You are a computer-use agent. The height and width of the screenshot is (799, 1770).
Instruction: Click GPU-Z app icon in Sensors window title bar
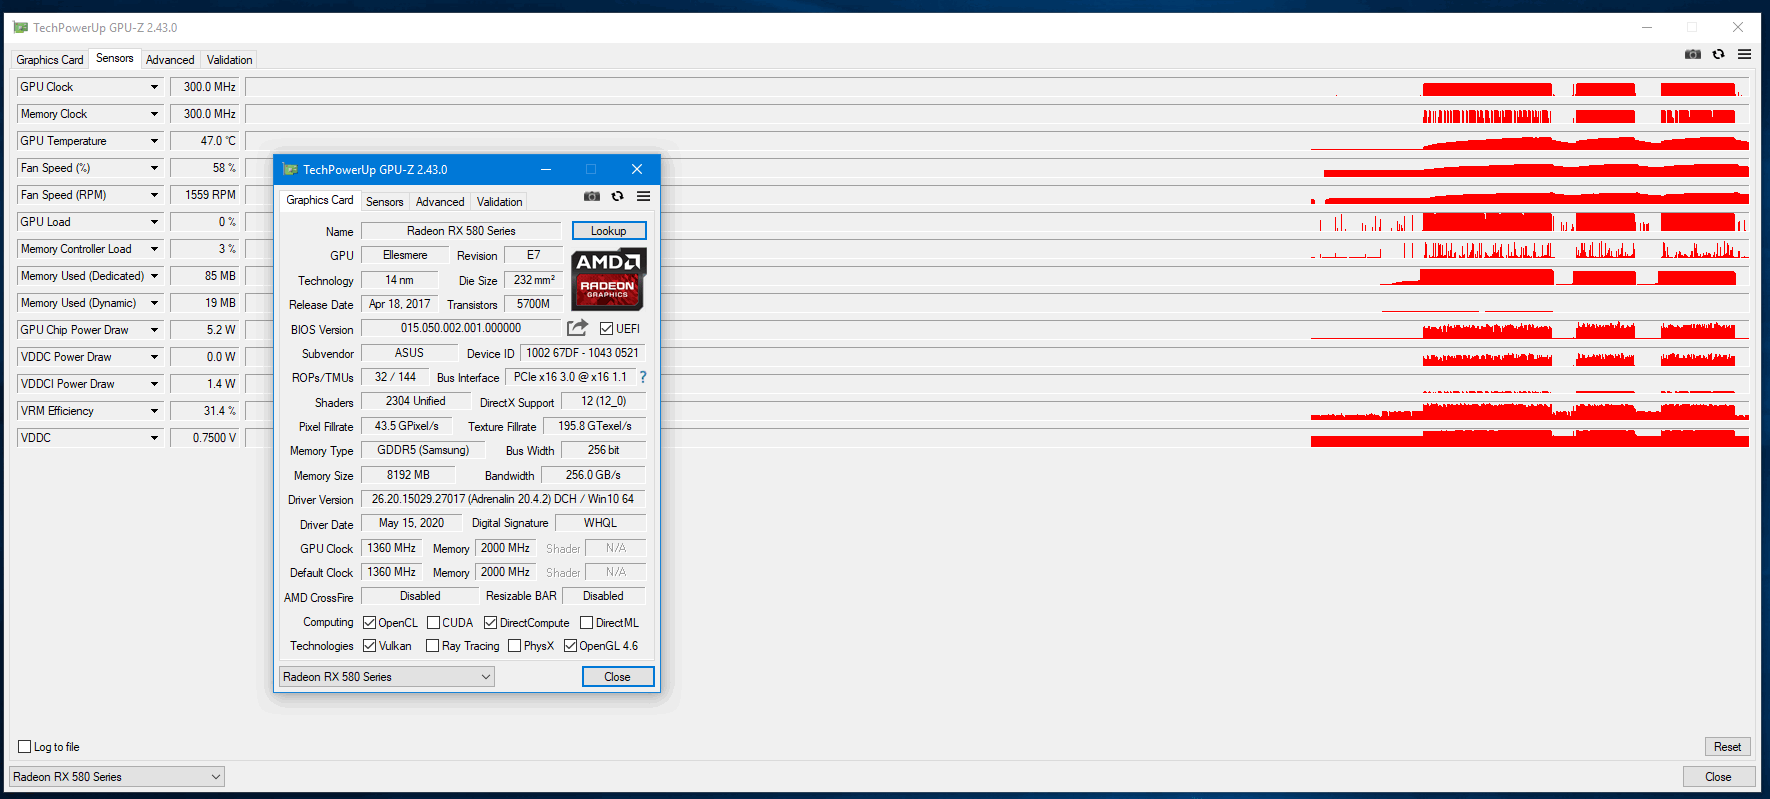click(20, 27)
